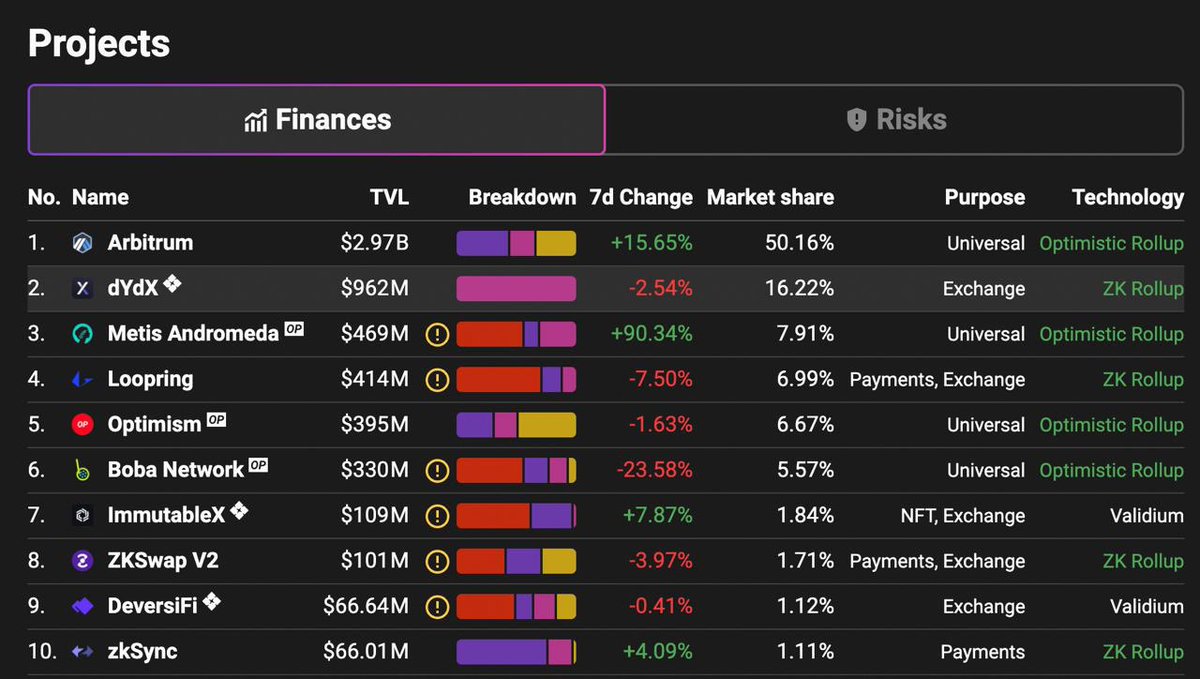The width and height of the screenshot is (1200, 679).
Task: Click the dYdX project logo
Action: pos(83,289)
